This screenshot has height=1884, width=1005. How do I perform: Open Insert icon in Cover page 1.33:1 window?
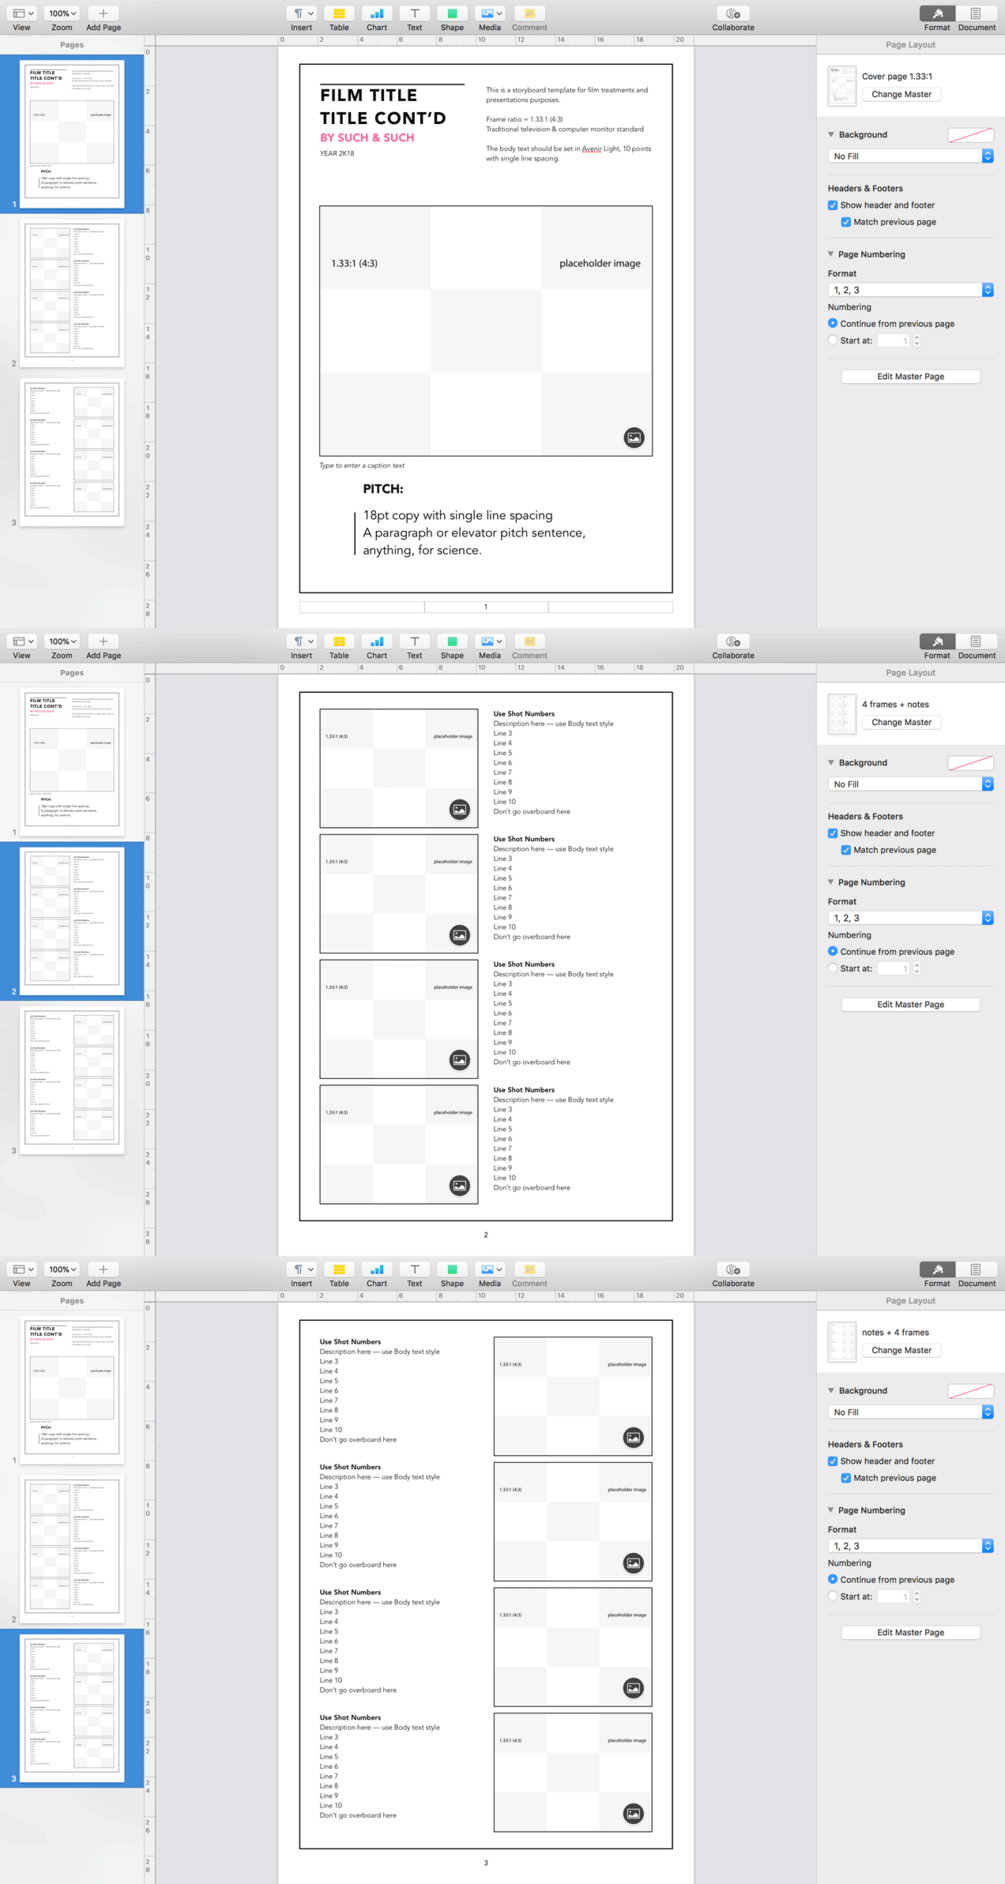[301, 14]
